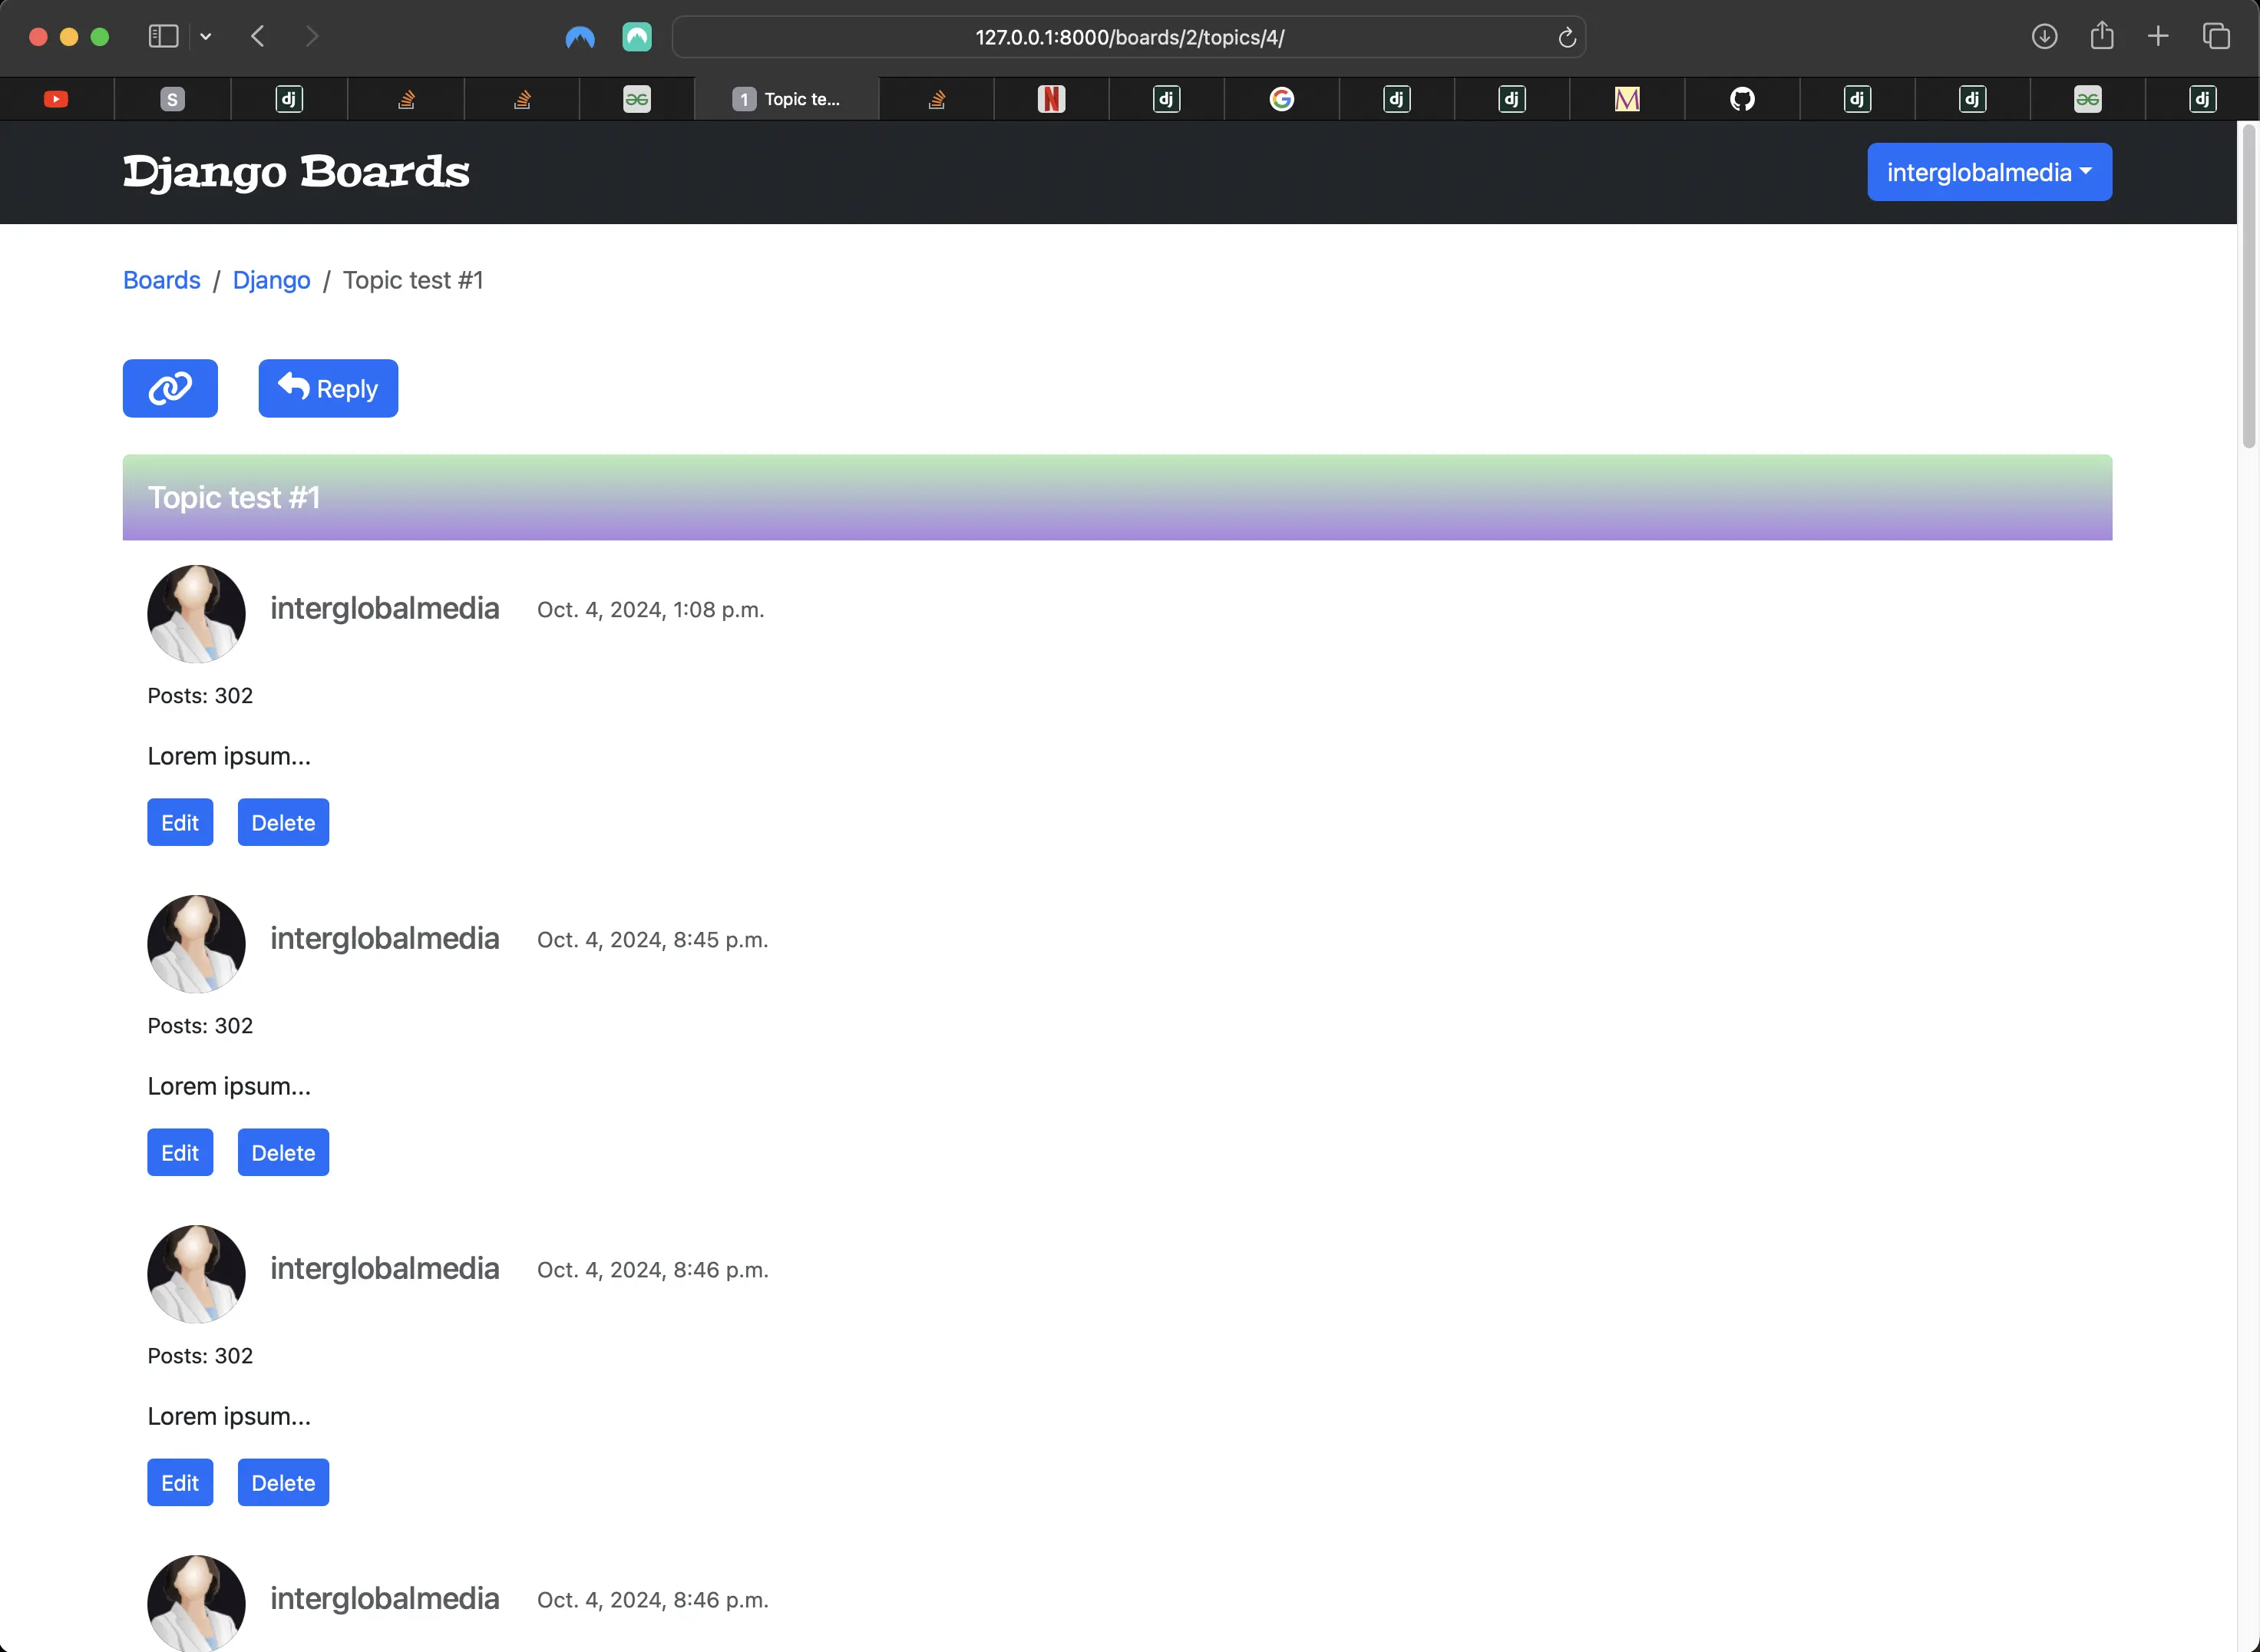
Task: Click the date 'Oct. 4, 2024, 1:08 p.m.'
Action: (x=650, y=610)
